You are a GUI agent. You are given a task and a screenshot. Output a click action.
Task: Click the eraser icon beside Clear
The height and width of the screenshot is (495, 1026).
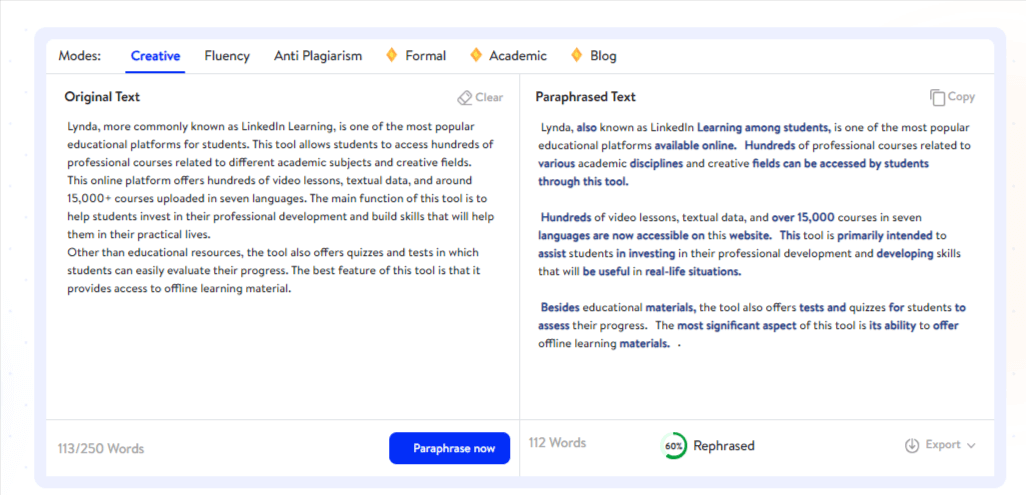coord(464,98)
